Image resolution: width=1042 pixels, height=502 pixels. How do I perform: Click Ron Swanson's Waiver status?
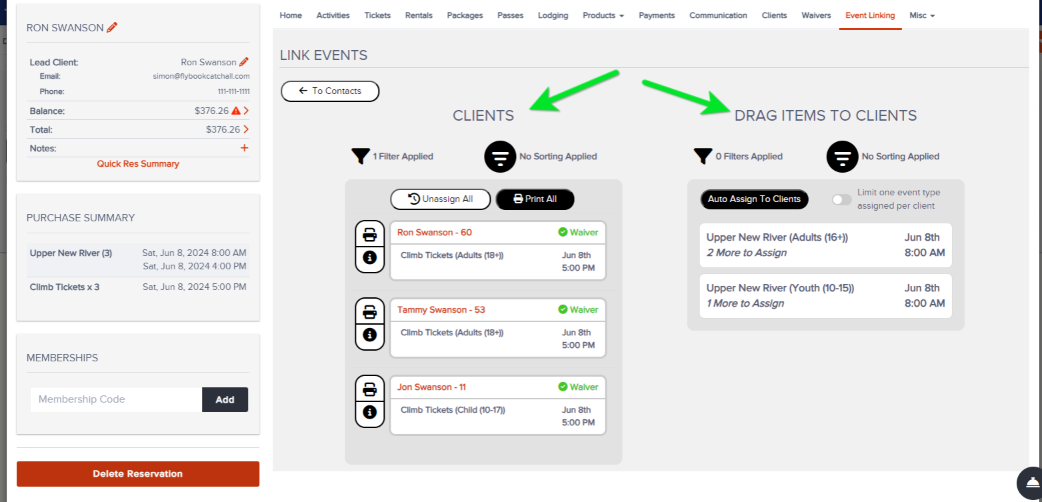(x=578, y=233)
